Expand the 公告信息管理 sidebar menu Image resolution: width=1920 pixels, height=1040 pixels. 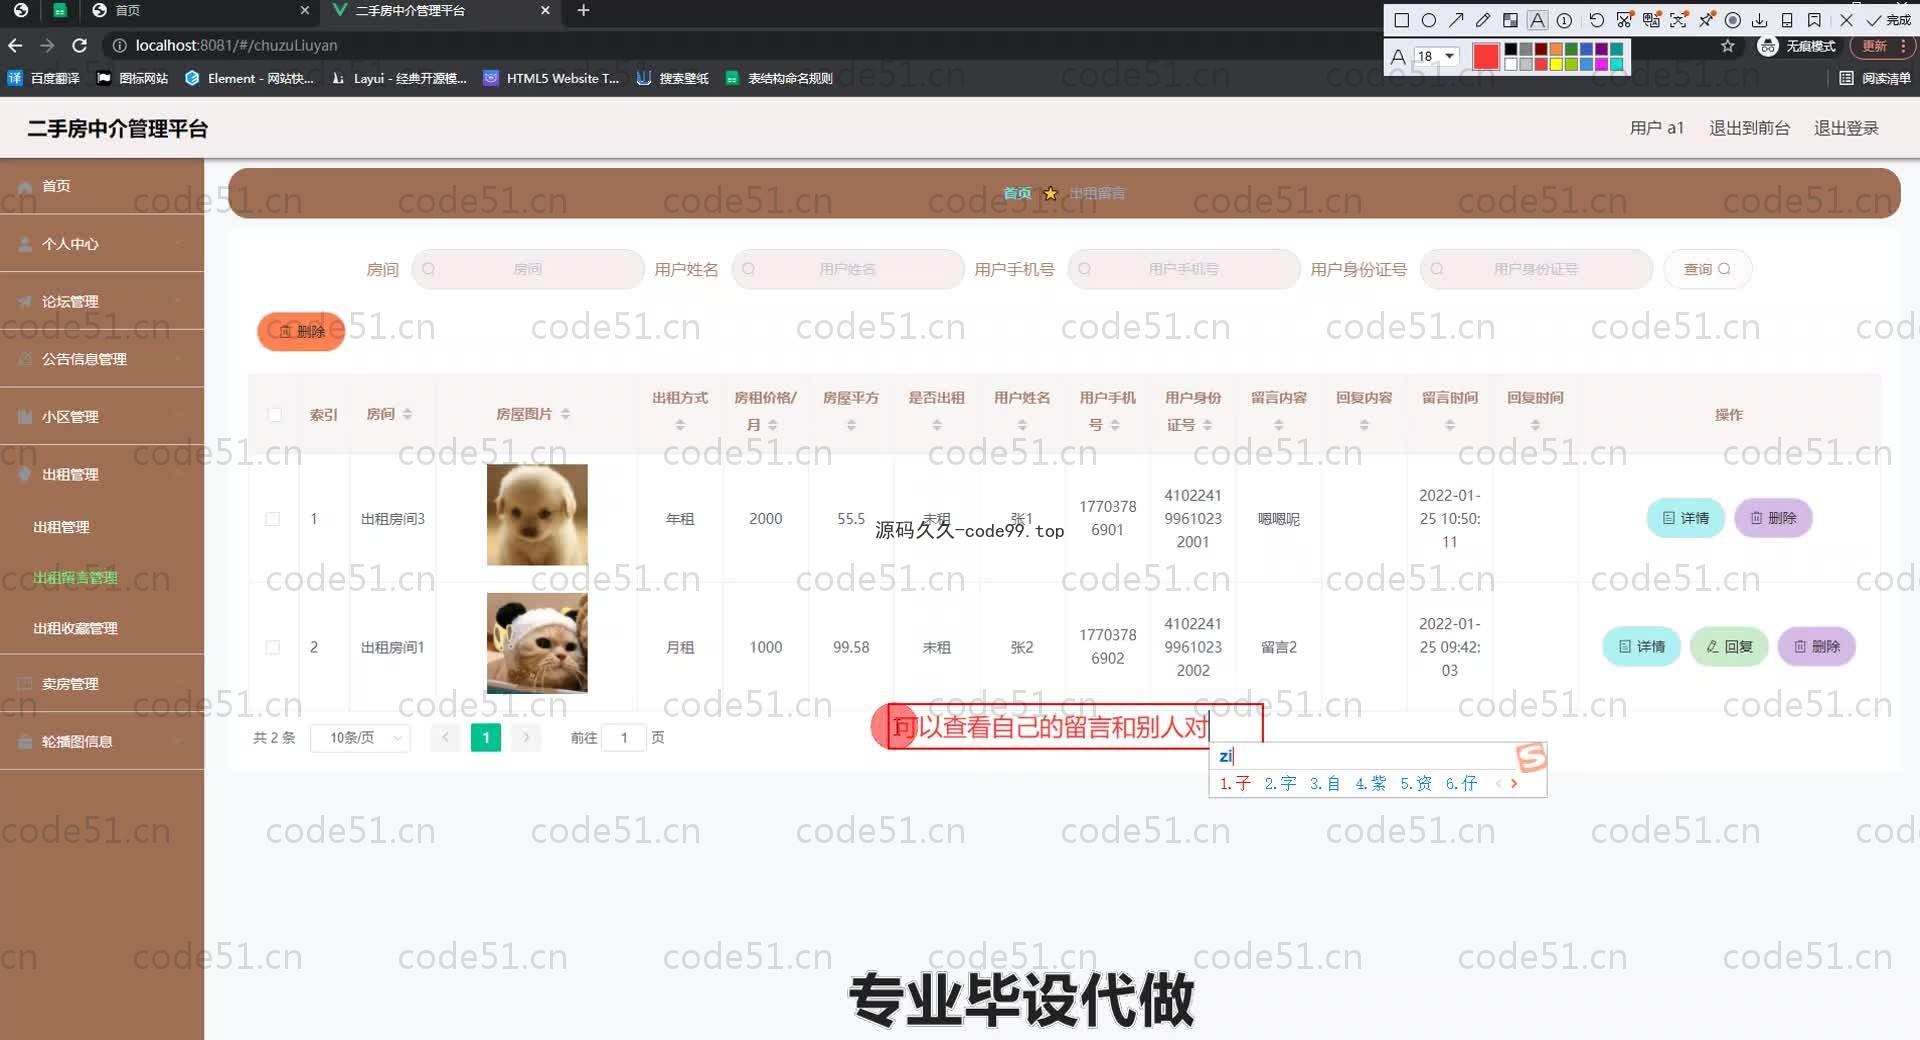(x=102, y=359)
